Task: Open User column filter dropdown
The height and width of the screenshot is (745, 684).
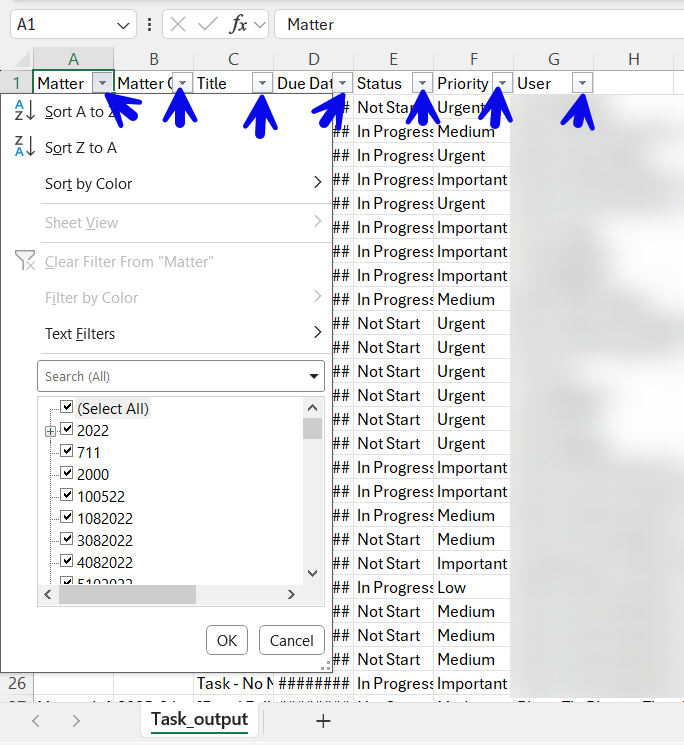Action: point(582,83)
